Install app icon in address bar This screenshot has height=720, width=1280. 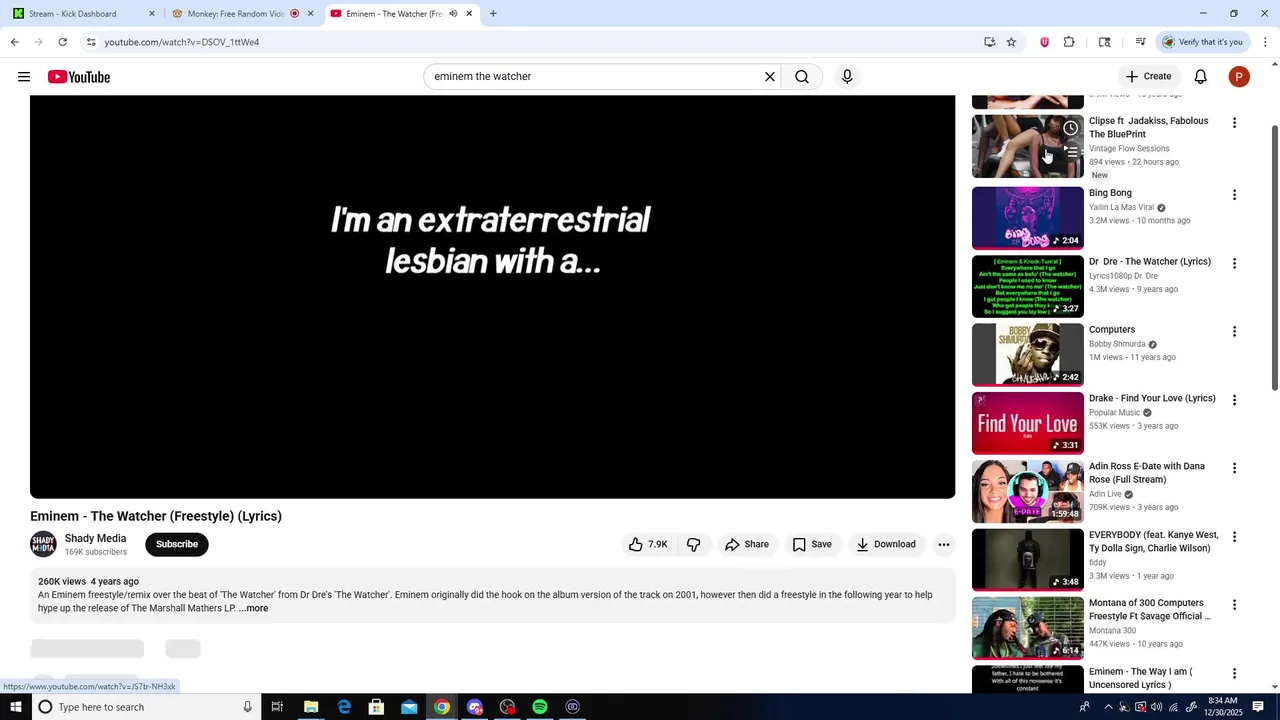point(989,42)
